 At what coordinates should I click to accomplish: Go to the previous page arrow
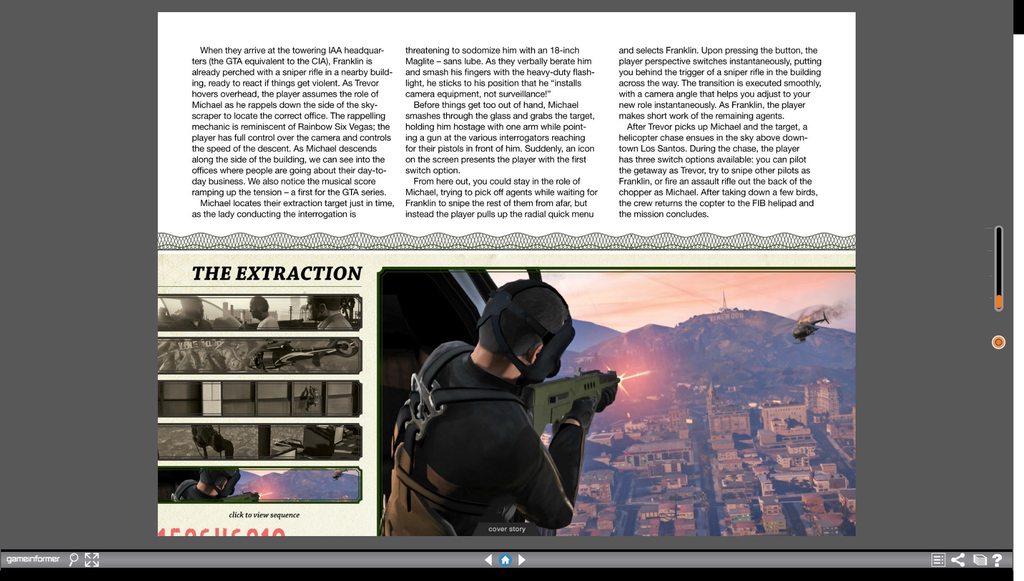coord(488,560)
